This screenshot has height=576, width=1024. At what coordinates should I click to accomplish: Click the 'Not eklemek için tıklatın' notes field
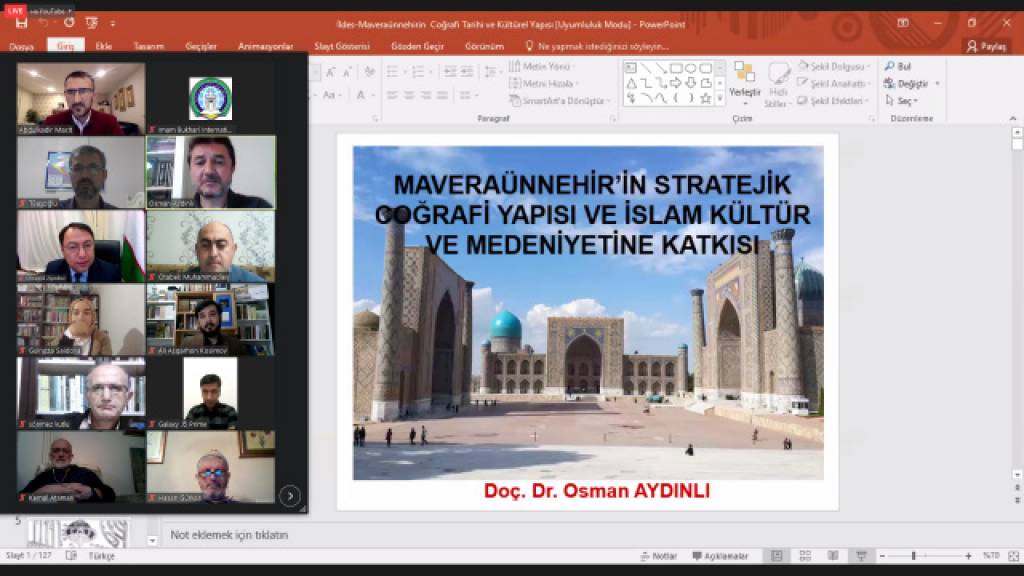[x=230, y=535]
